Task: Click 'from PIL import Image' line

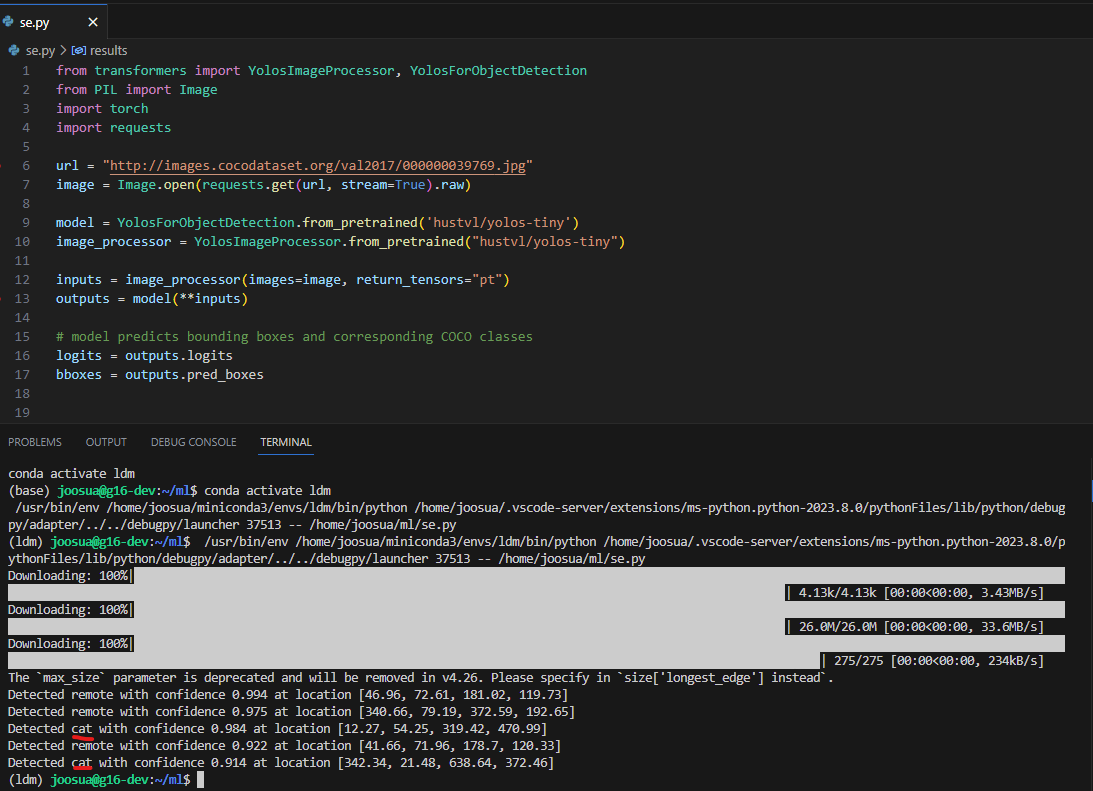Action: point(137,90)
